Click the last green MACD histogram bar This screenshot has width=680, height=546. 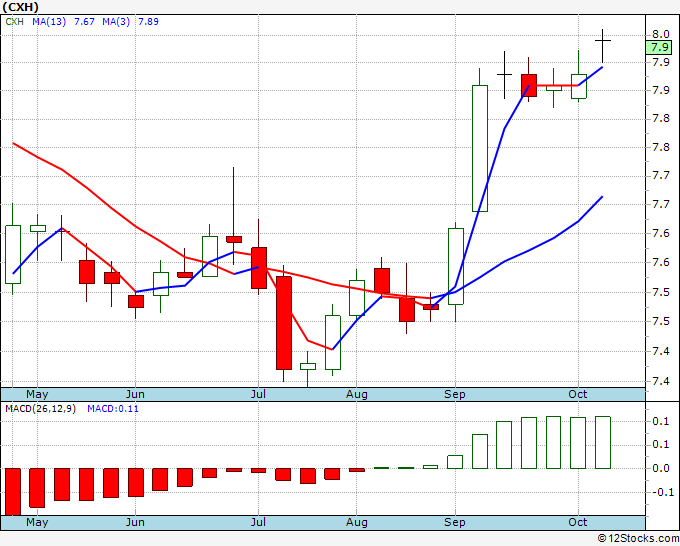tap(603, 442)
